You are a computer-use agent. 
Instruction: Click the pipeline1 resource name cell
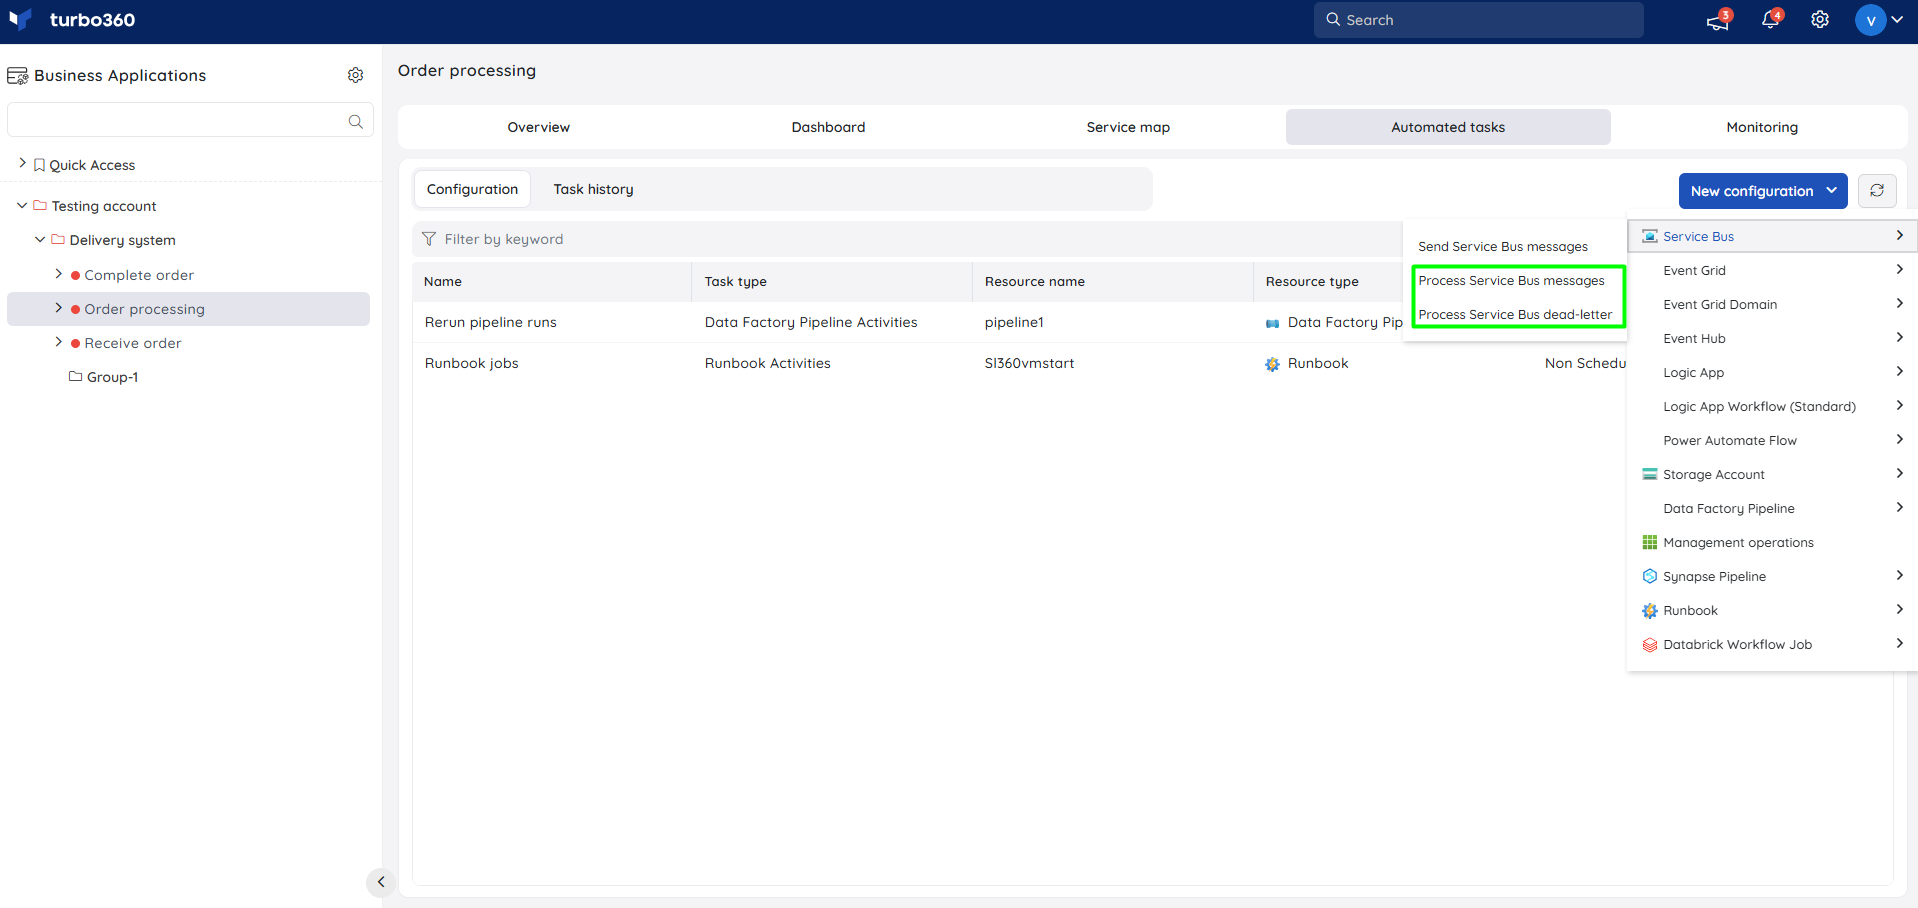point(1014,322)
